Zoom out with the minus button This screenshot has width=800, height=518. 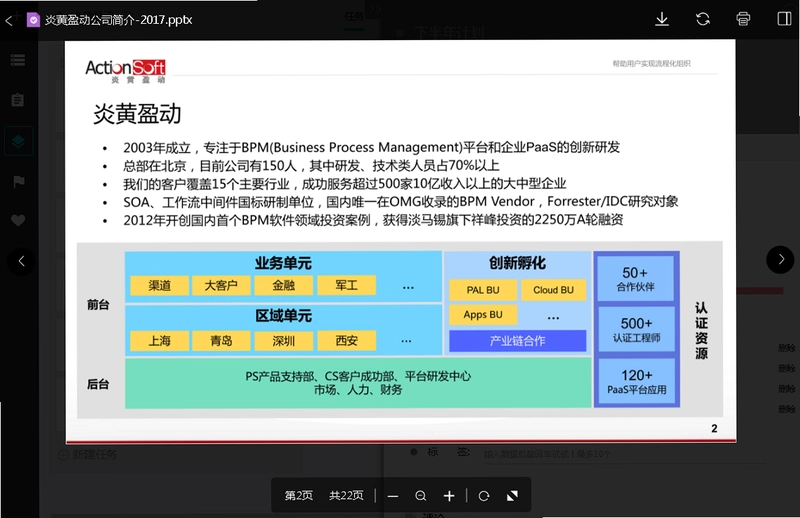392,496
